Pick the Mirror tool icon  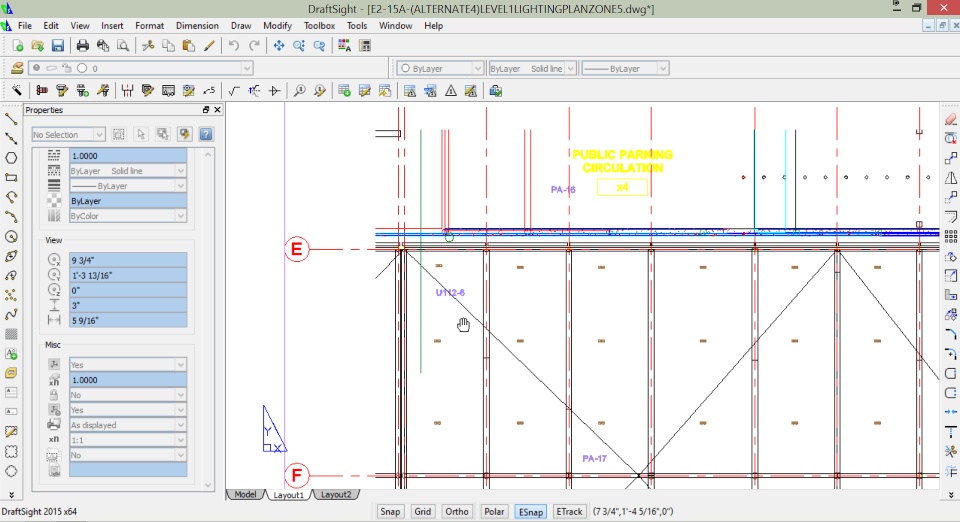[x=950, y=178]
